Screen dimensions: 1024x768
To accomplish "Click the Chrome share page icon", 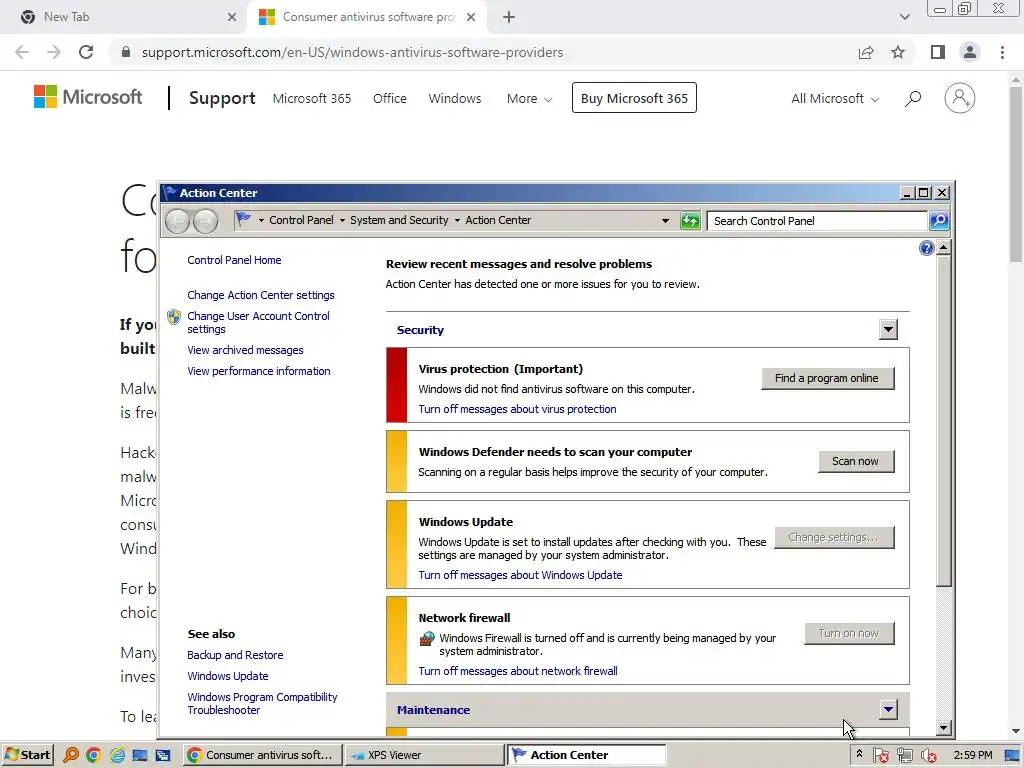I will tap(866, 52).
